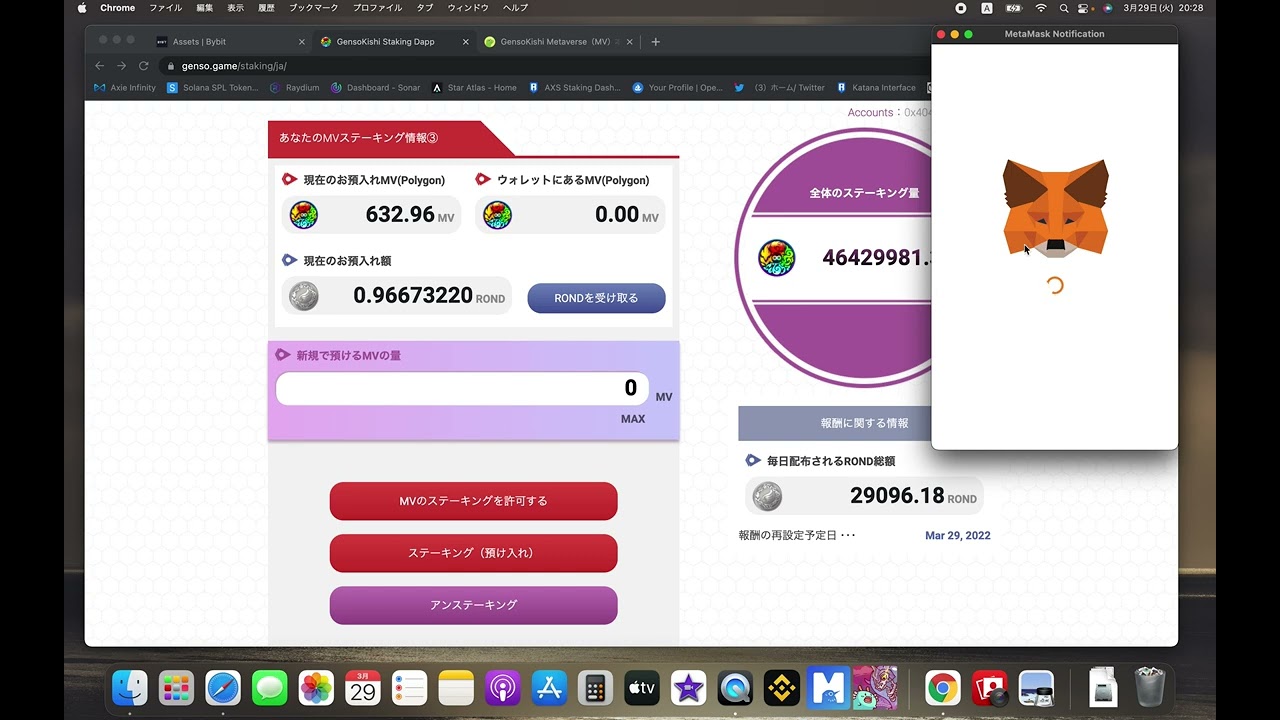Open new Chrome tab with plus
Image resolution: width=1280 pixels, height=720 pixels.
655,42
